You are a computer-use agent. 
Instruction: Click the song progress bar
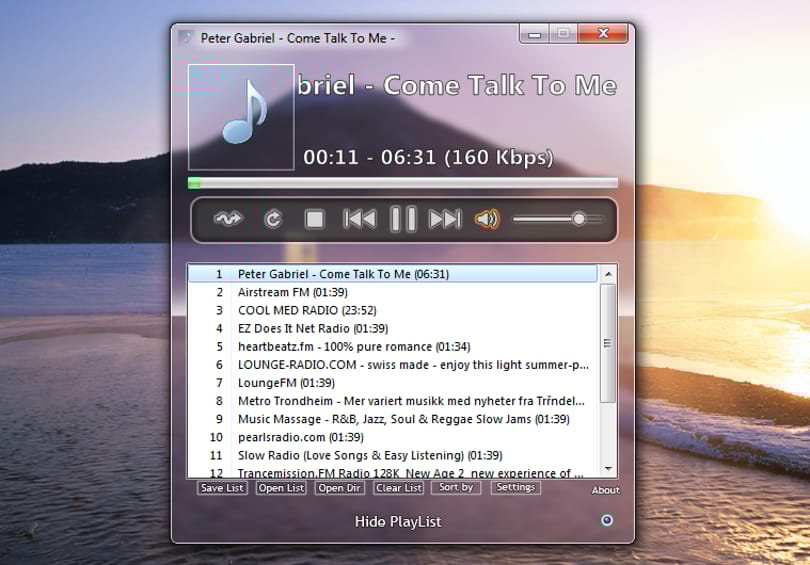tap(403, 183)
